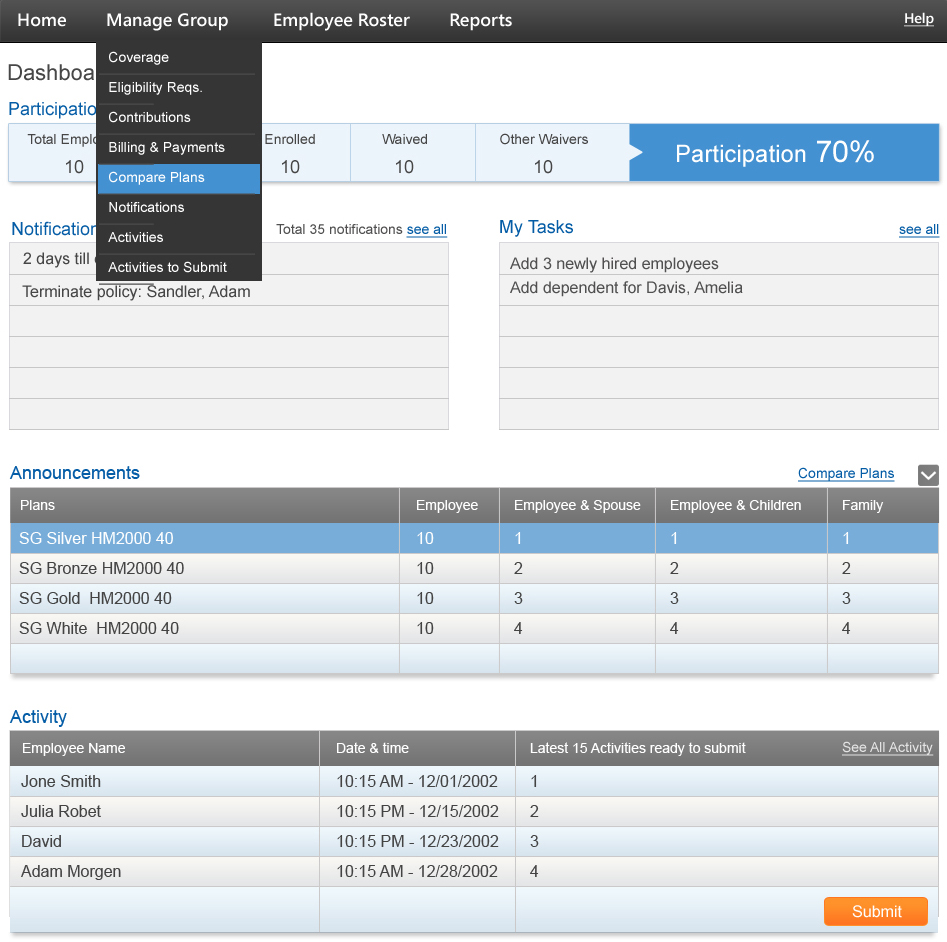Open Eligibility Reqs. menu entry

point(155,88)
